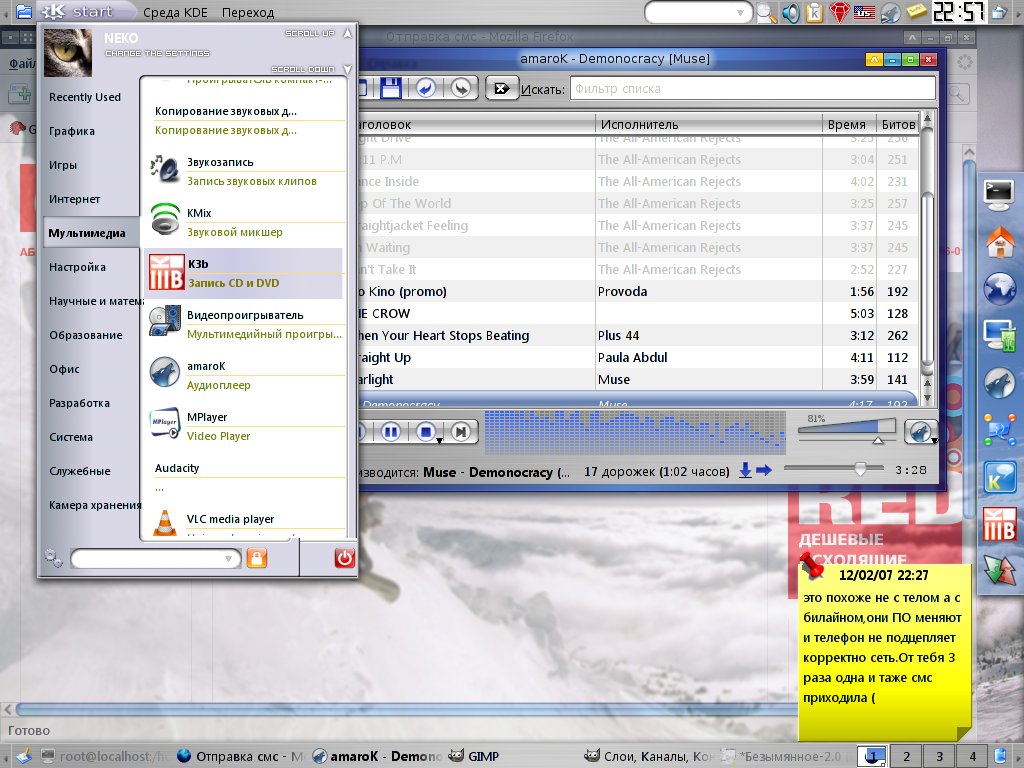Screen dimensions: 1024x768
Task: Select the Recently Used menu category
Action: 85,97
